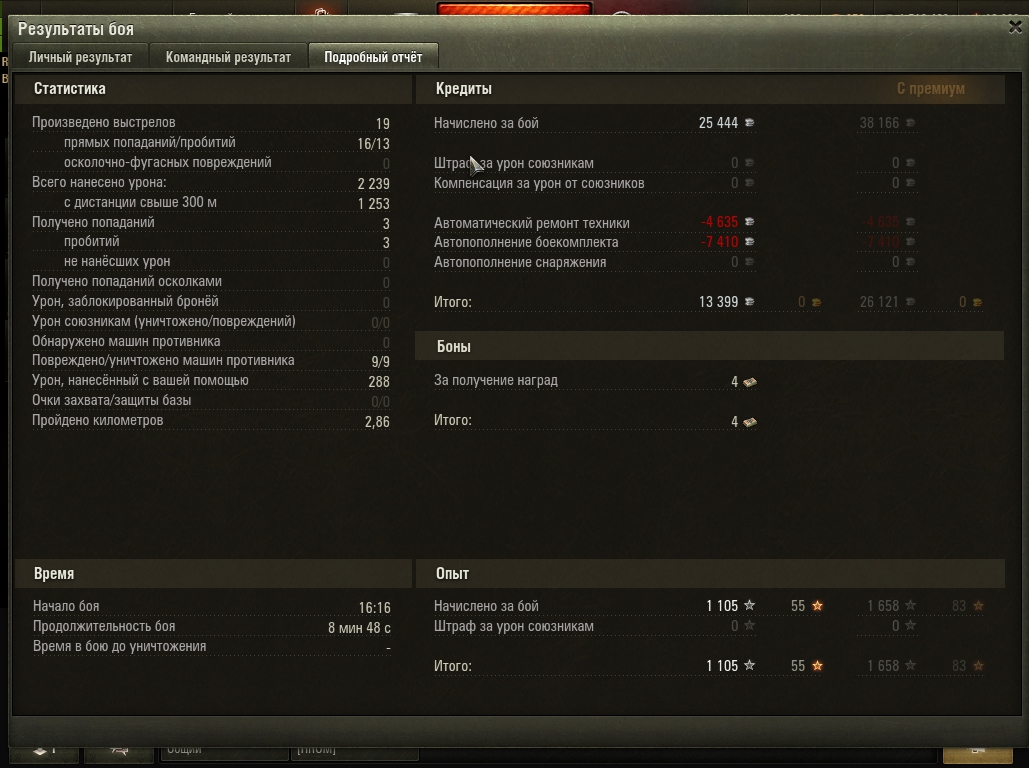
Task: Click the bonds icon in Боны Итого row
Action: click(x=749, y=421)
